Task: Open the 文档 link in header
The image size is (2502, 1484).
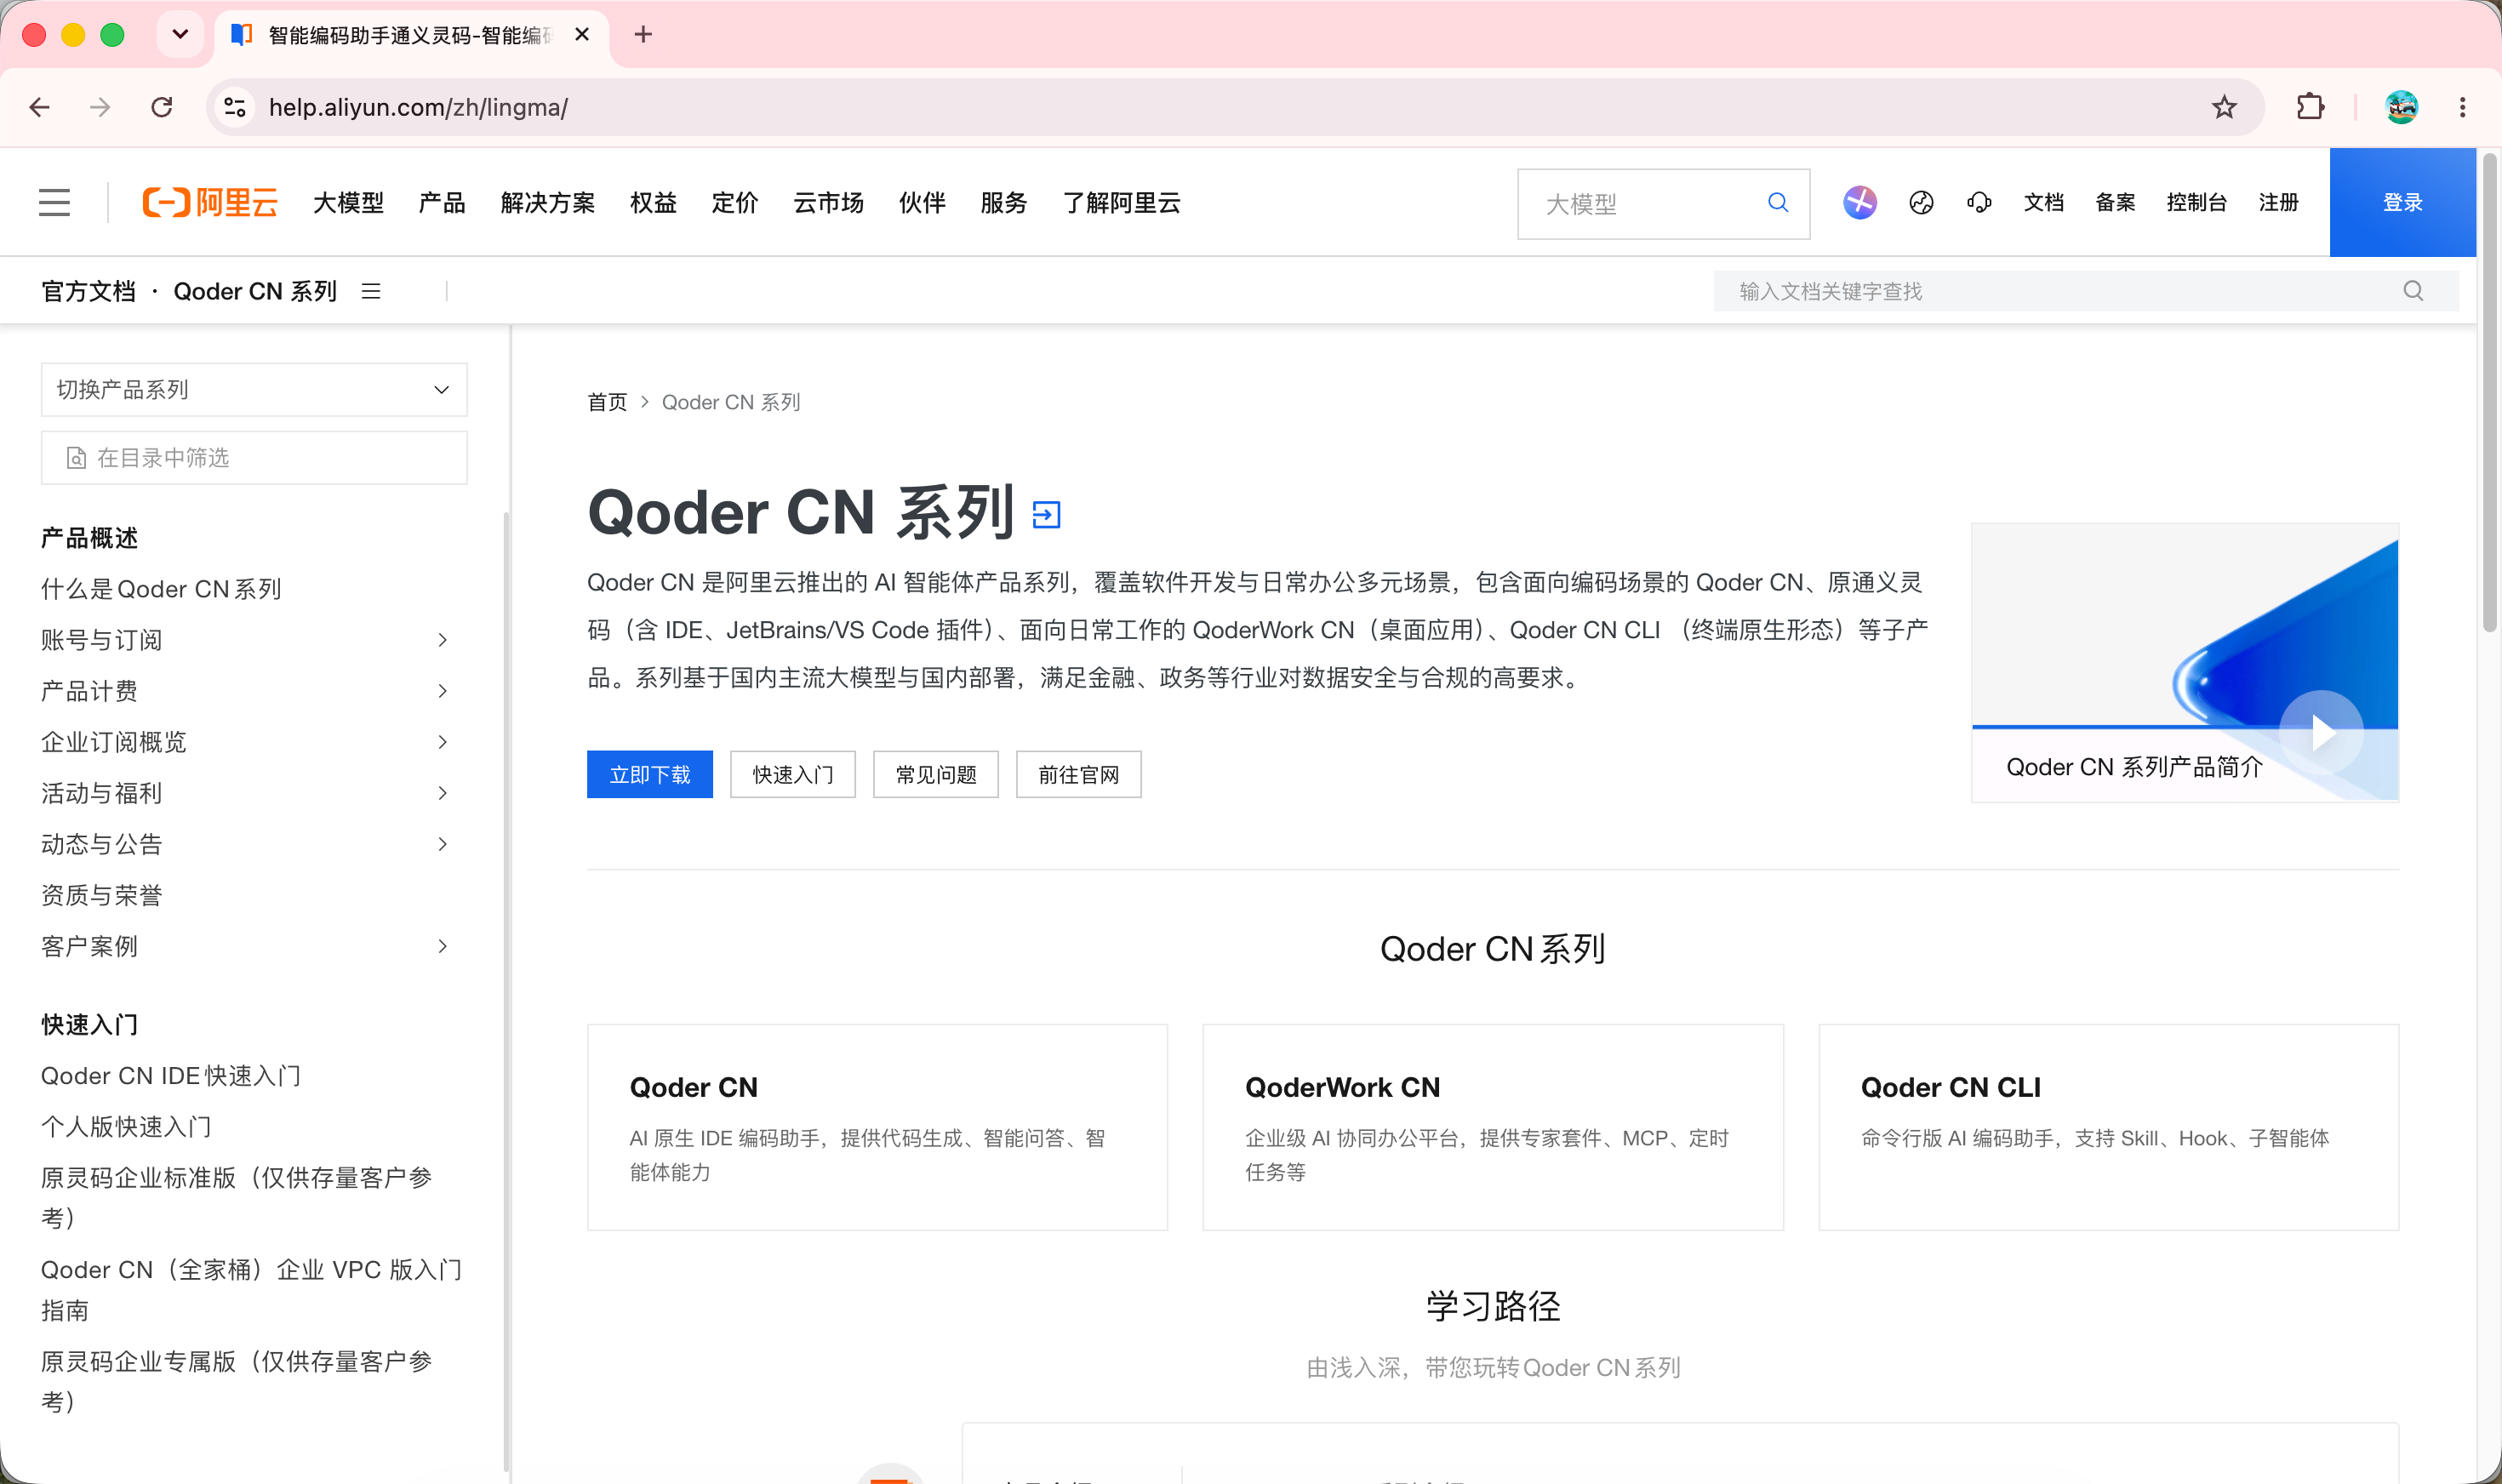Action: [x=2044, y=203]
